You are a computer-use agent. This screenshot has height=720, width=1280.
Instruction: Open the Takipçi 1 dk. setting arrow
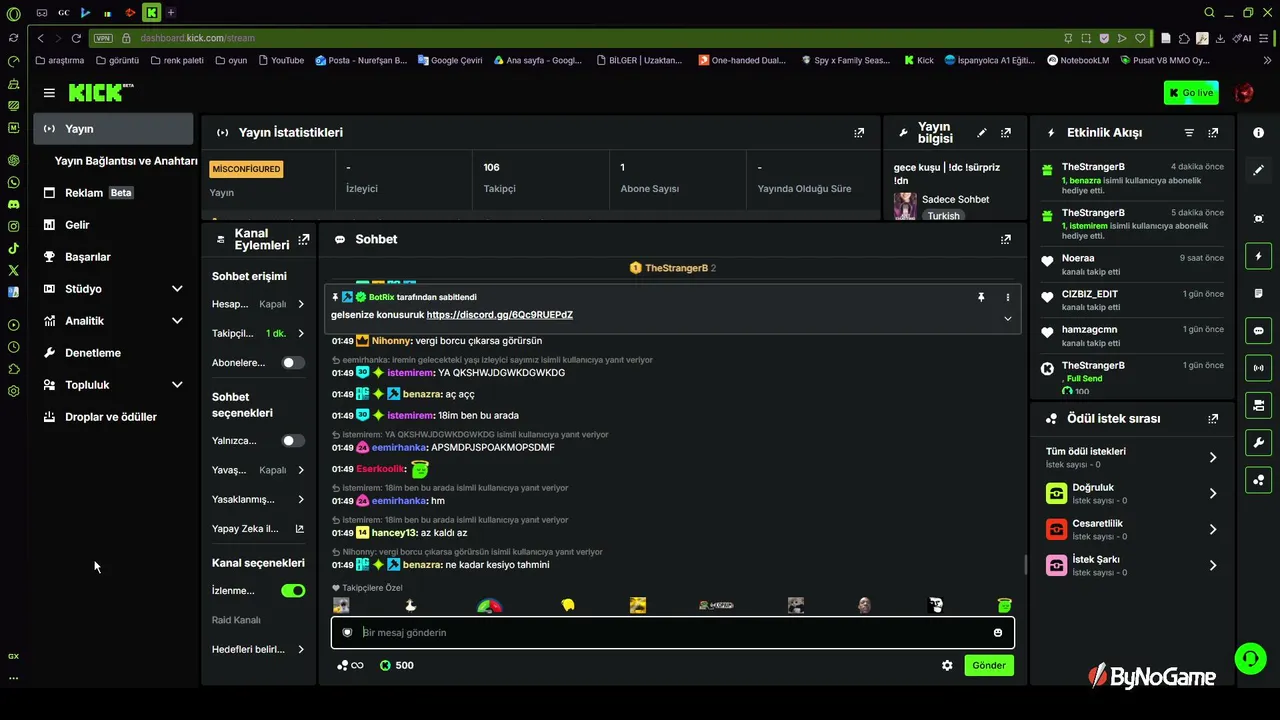click(301, 333)
